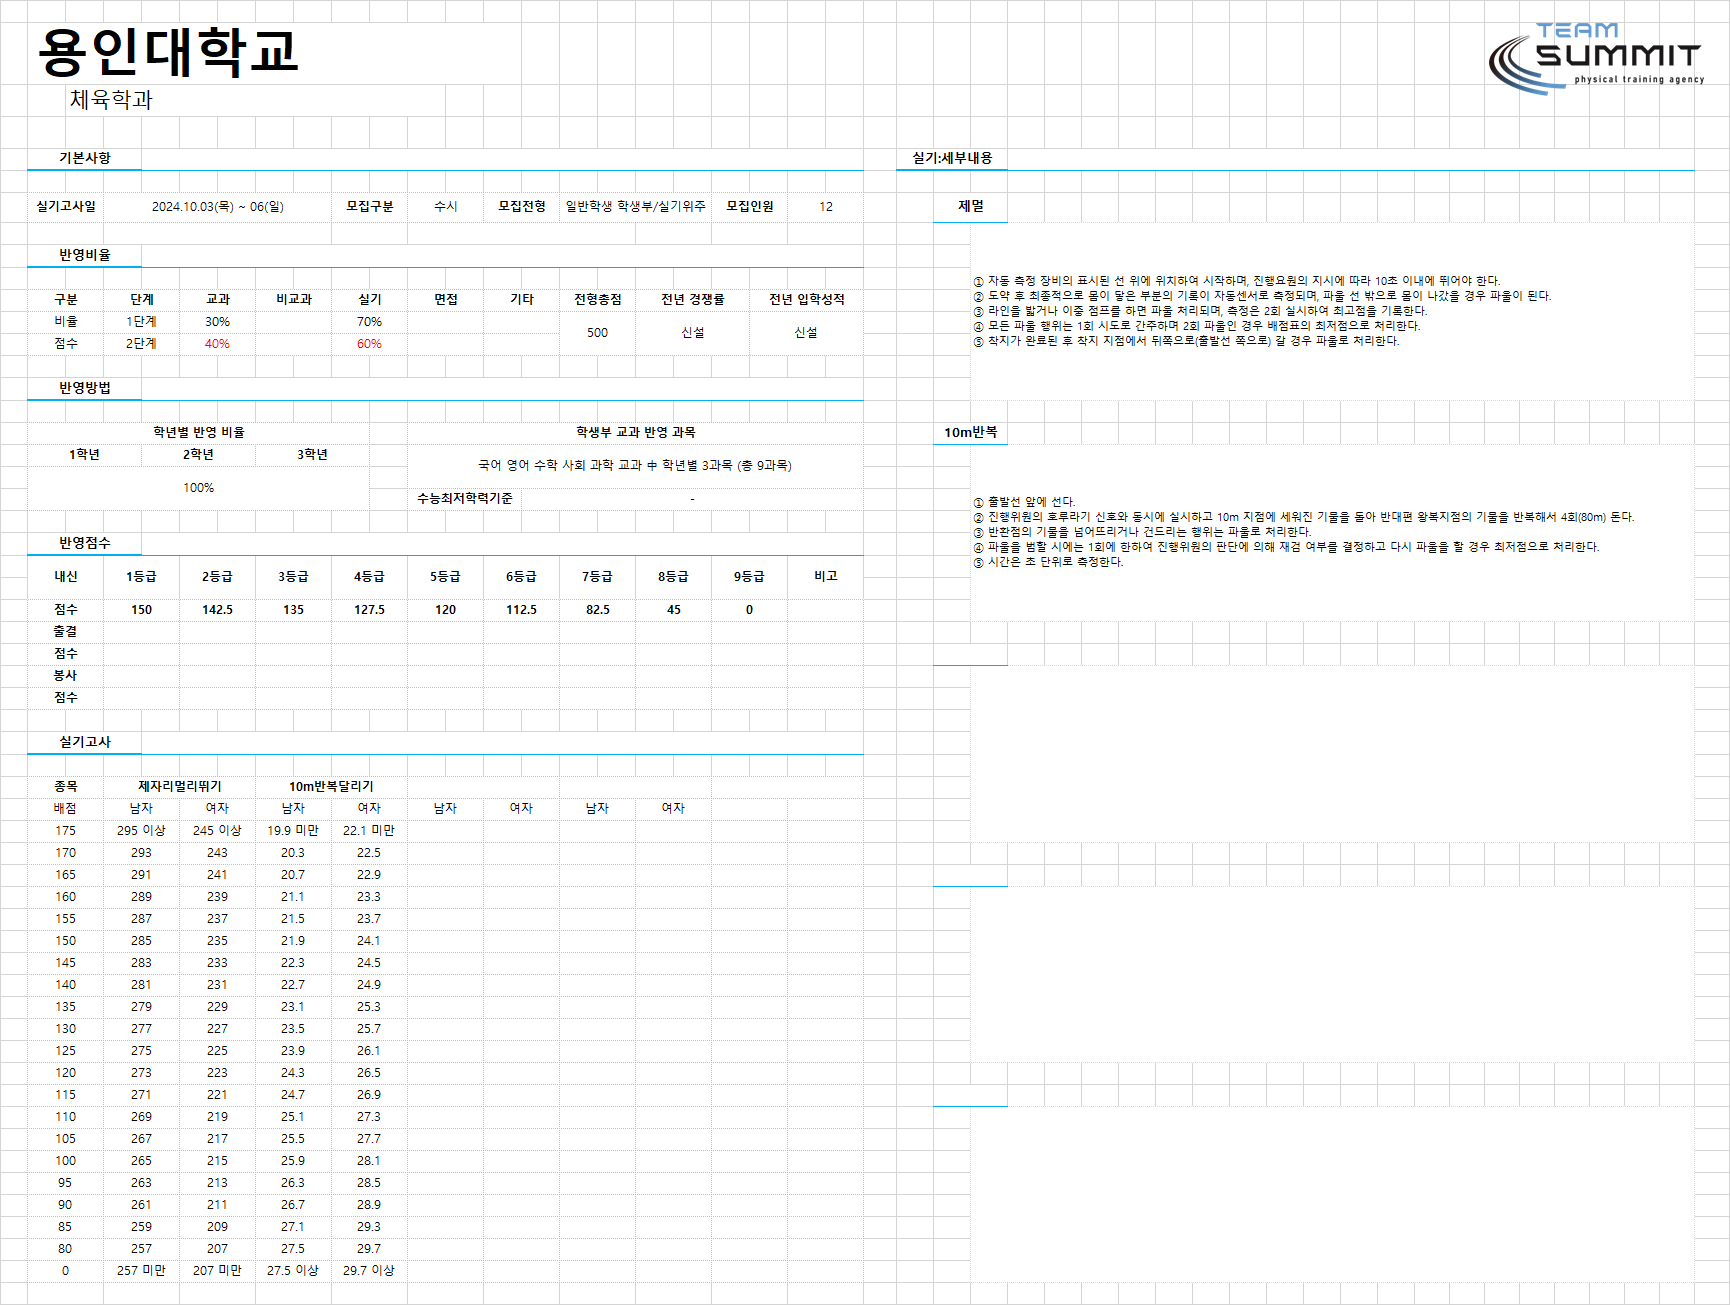Select the 체육학과 subtitle
This screenshot has width=1730, height=1305.
111,99
